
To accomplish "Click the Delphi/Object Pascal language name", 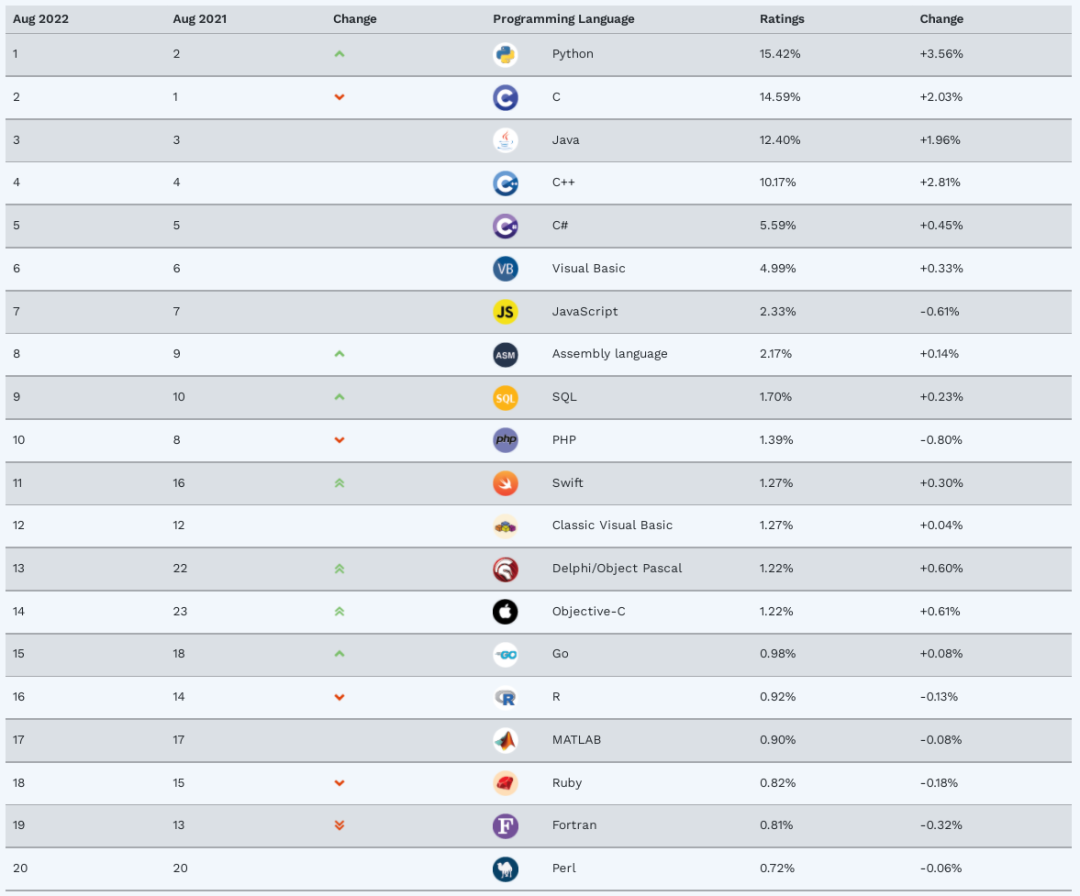I will coord(616,568).
